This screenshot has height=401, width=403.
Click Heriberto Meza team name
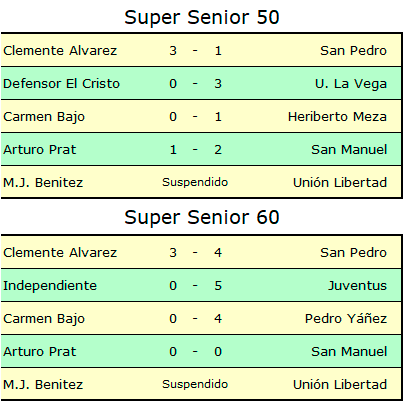click(x=337, y=117)
